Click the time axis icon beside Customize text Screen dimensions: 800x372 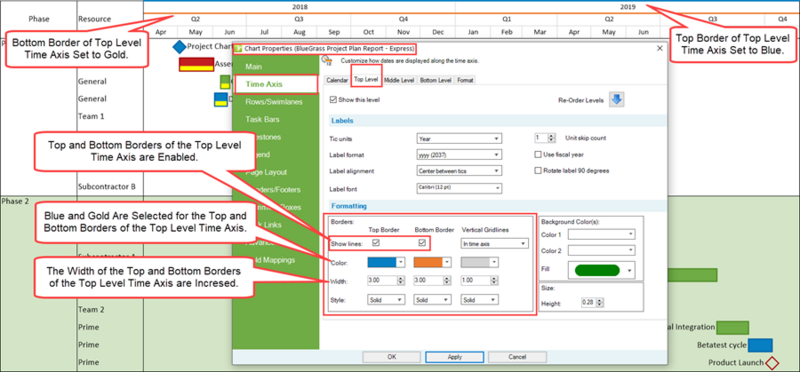(x=328, y=61)
